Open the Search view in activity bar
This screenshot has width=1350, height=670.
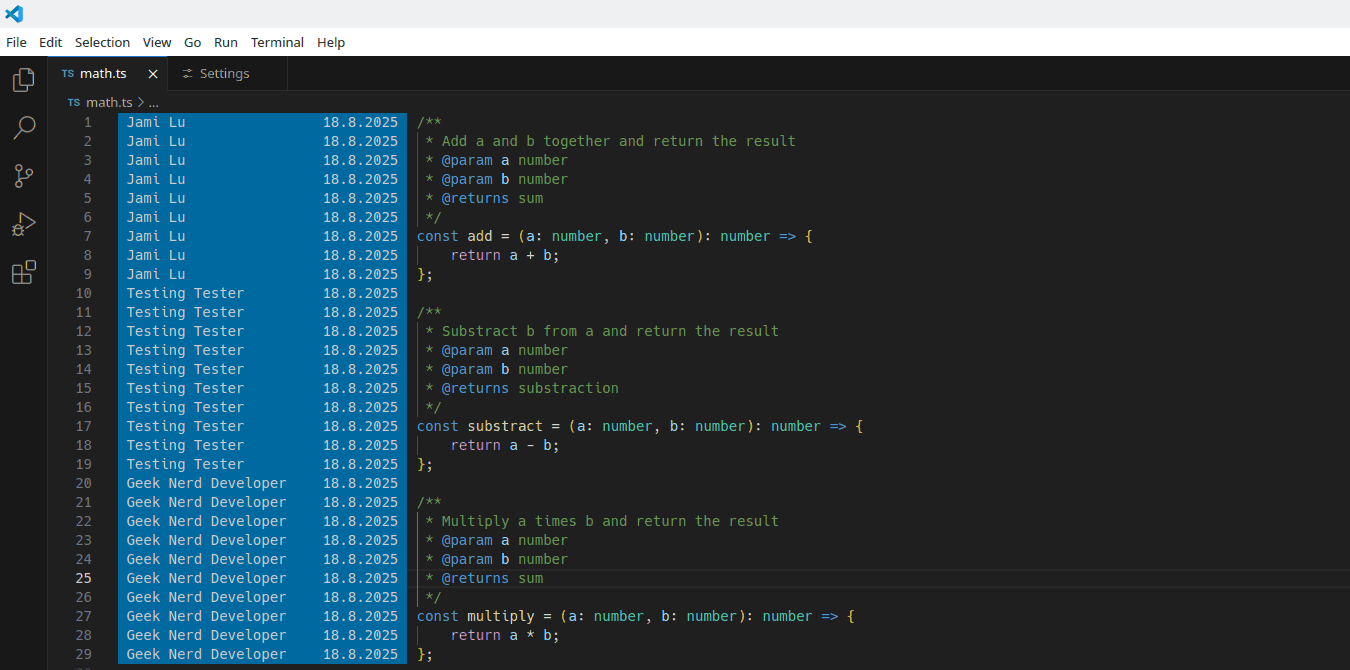(x=24, y=128)
